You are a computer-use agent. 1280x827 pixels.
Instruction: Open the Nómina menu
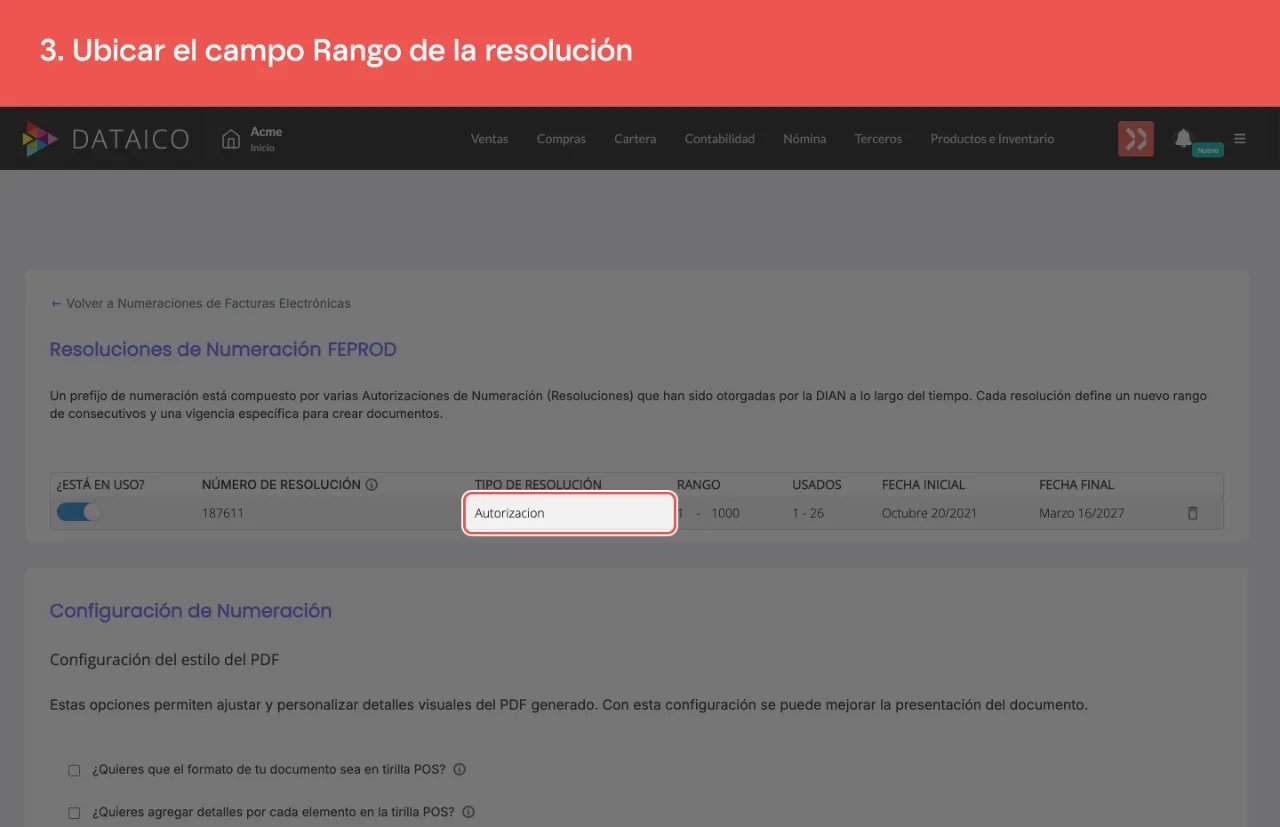805,139
